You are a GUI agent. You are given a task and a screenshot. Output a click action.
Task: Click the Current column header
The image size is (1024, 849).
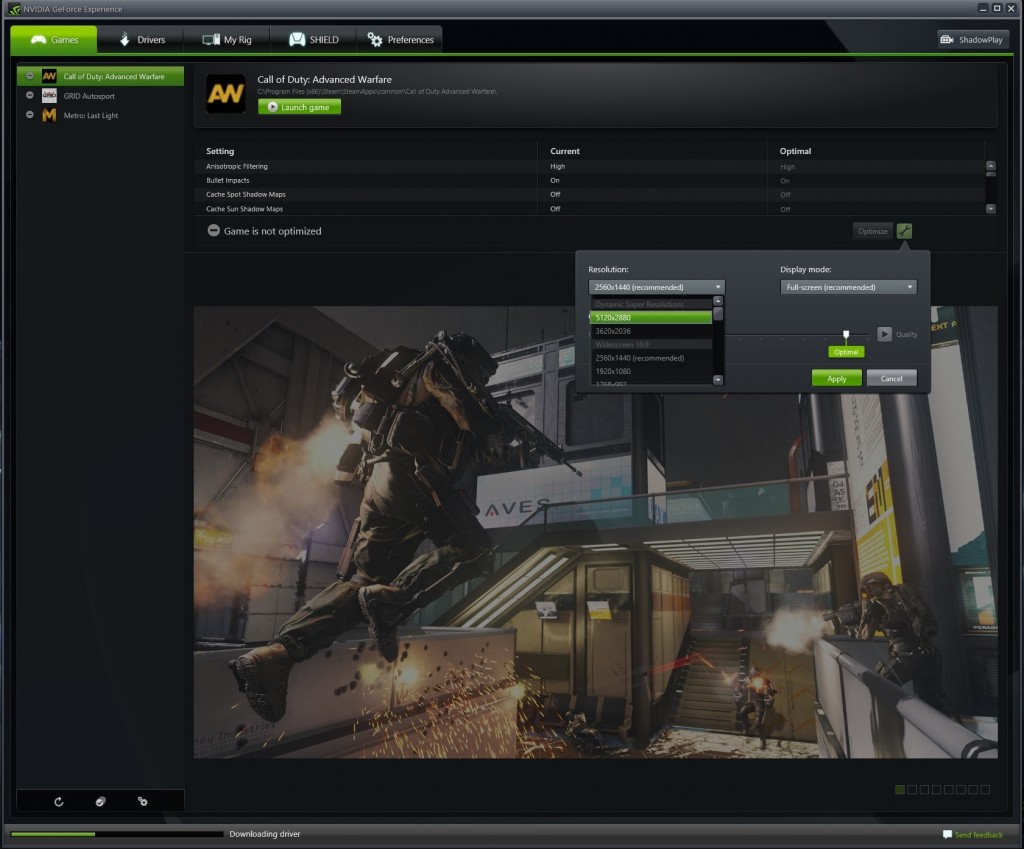pyautogui.click(x=565, y=151)
